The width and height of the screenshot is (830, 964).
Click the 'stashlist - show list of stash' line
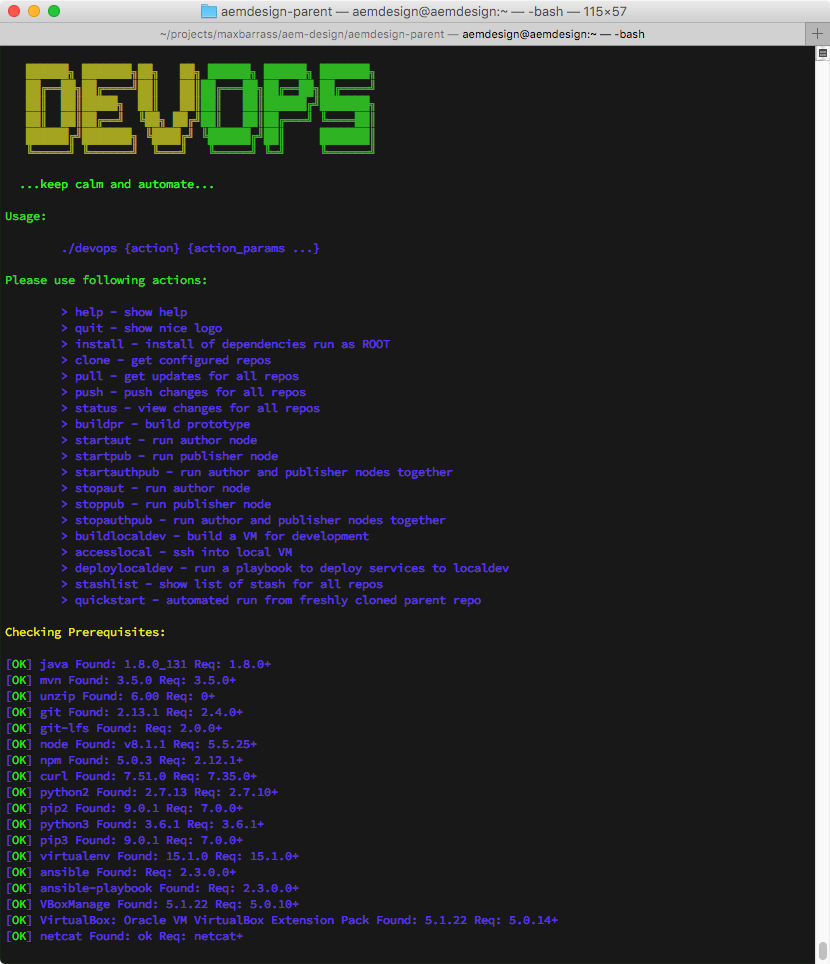222,584
